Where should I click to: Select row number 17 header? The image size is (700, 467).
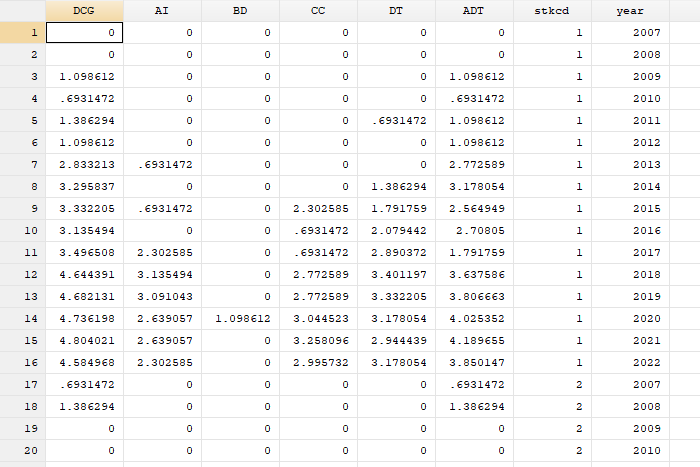click(22, 384)
